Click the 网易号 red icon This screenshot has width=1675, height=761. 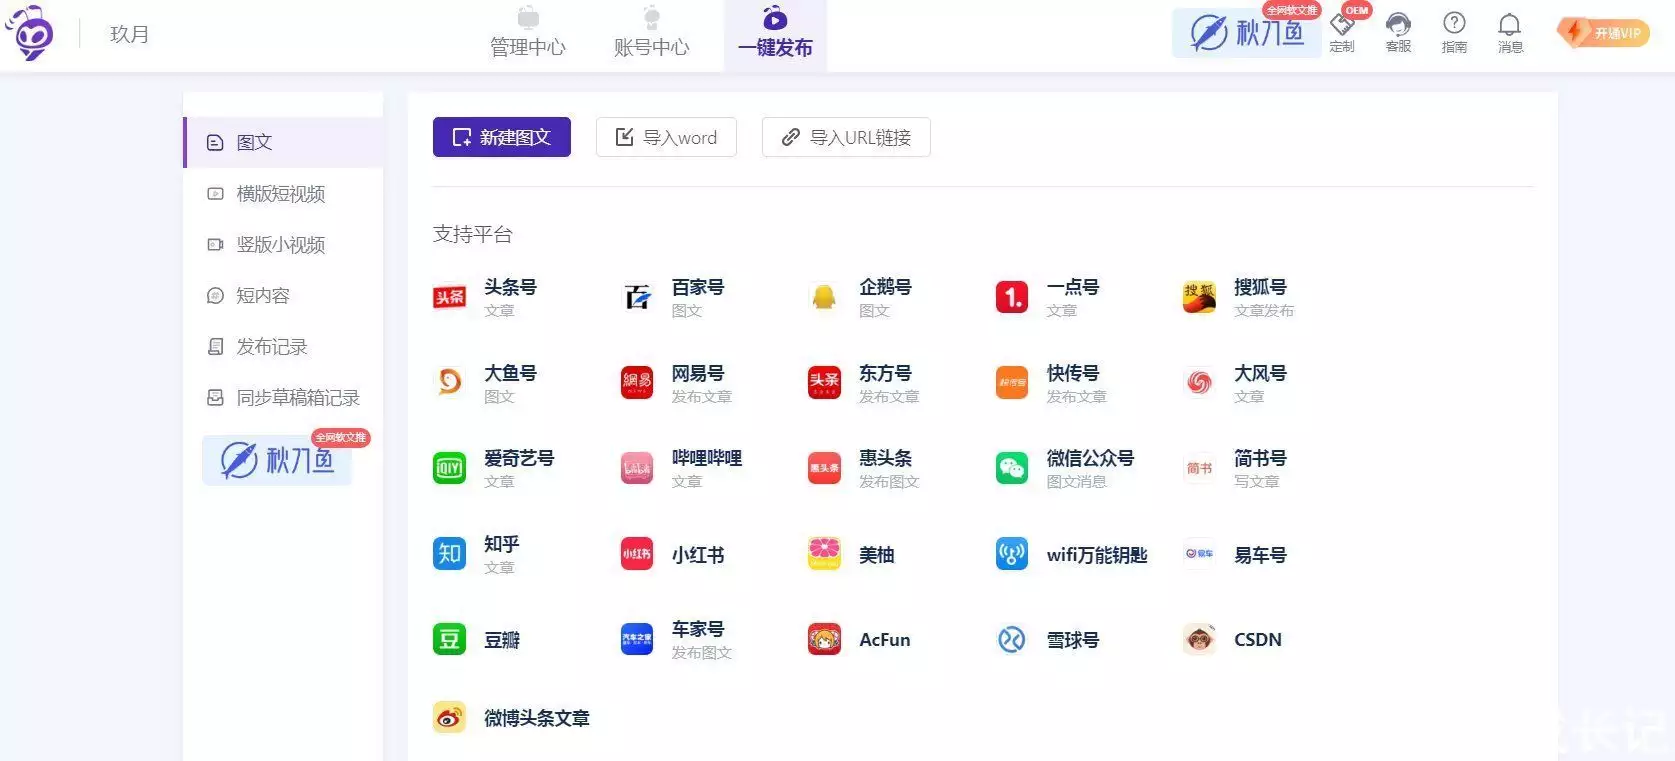point(637,382)
